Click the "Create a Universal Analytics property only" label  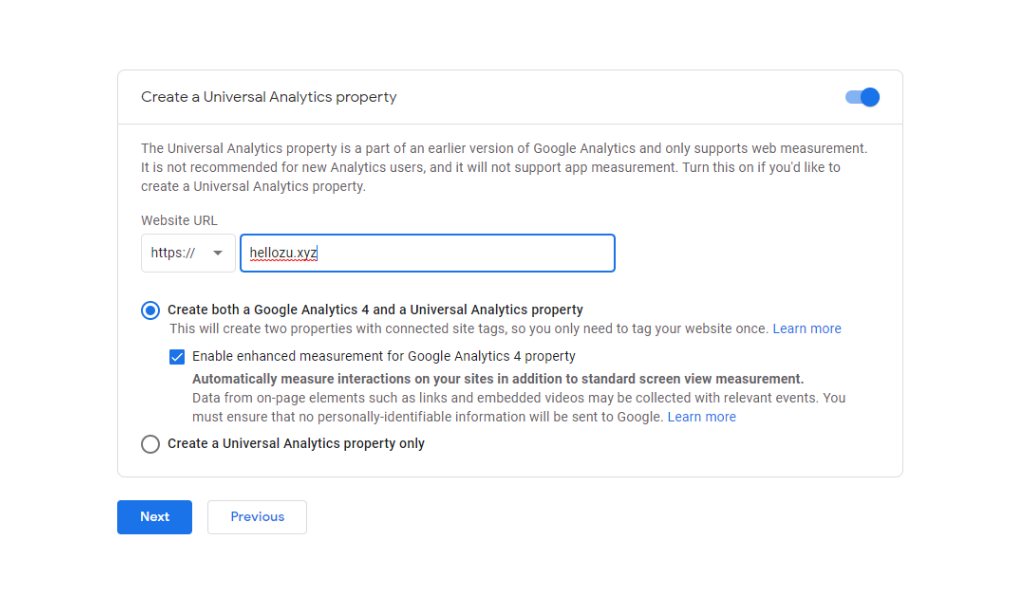296,444
